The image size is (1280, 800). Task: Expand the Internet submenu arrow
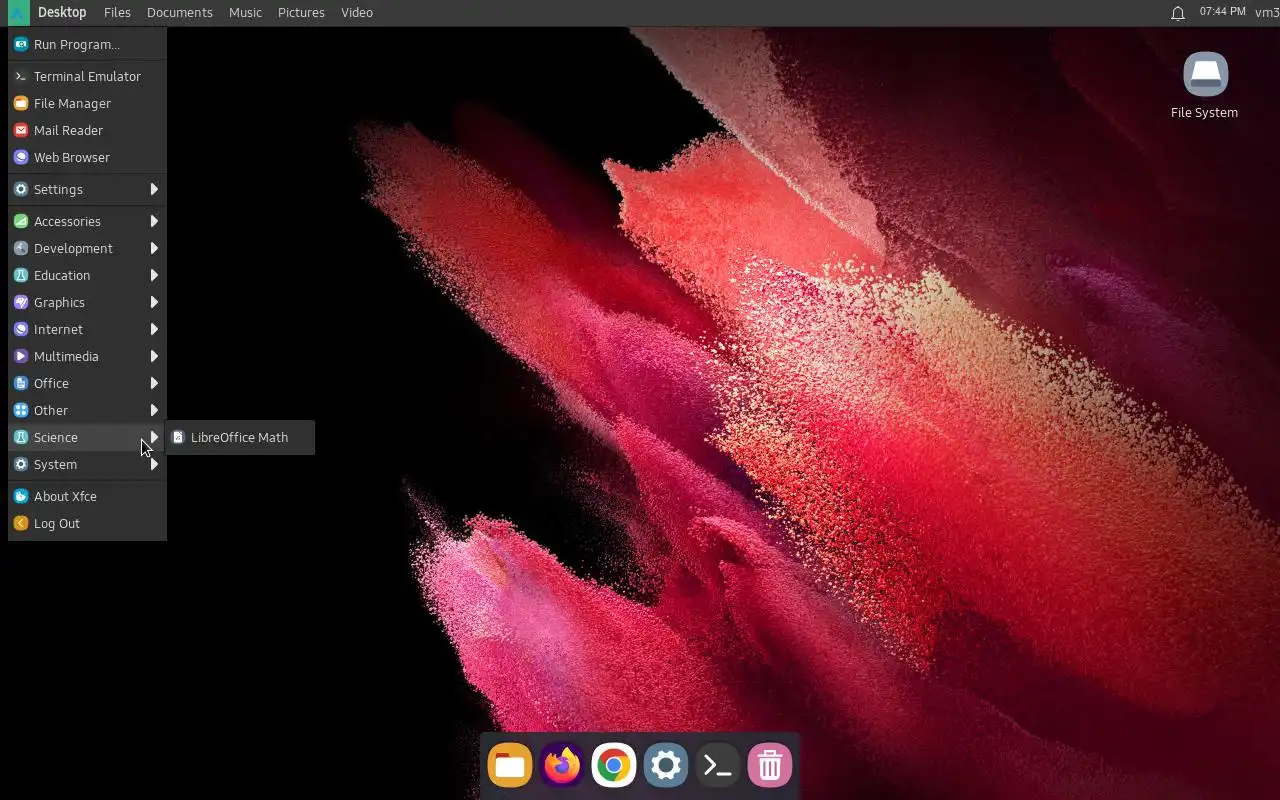[154, 329]
